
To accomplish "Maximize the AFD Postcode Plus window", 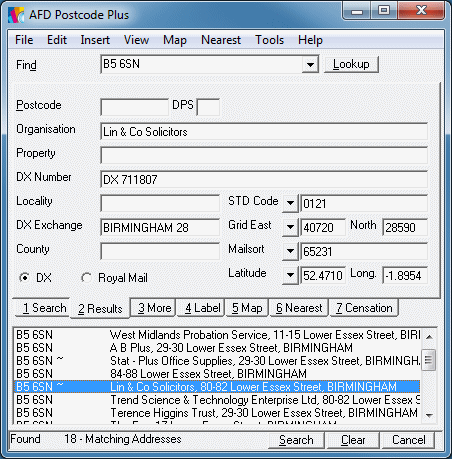I will click(384, 11).
